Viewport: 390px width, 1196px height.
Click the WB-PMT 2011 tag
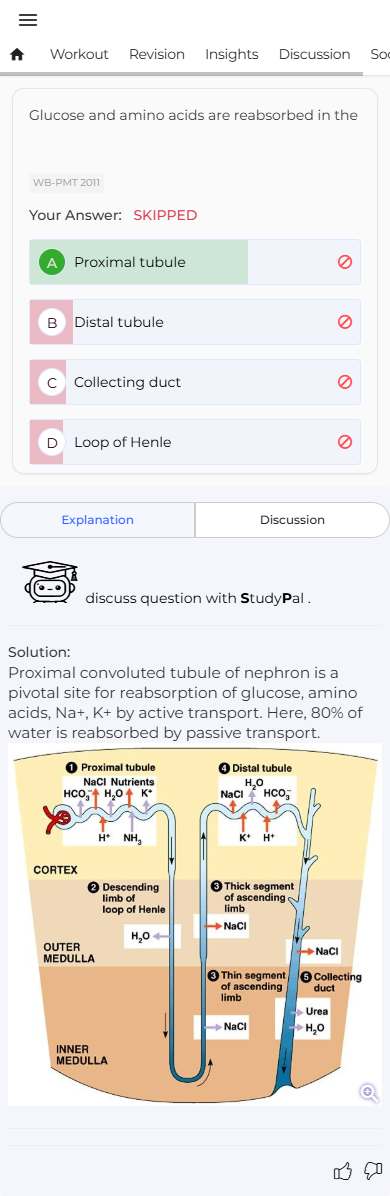(66, 183)
